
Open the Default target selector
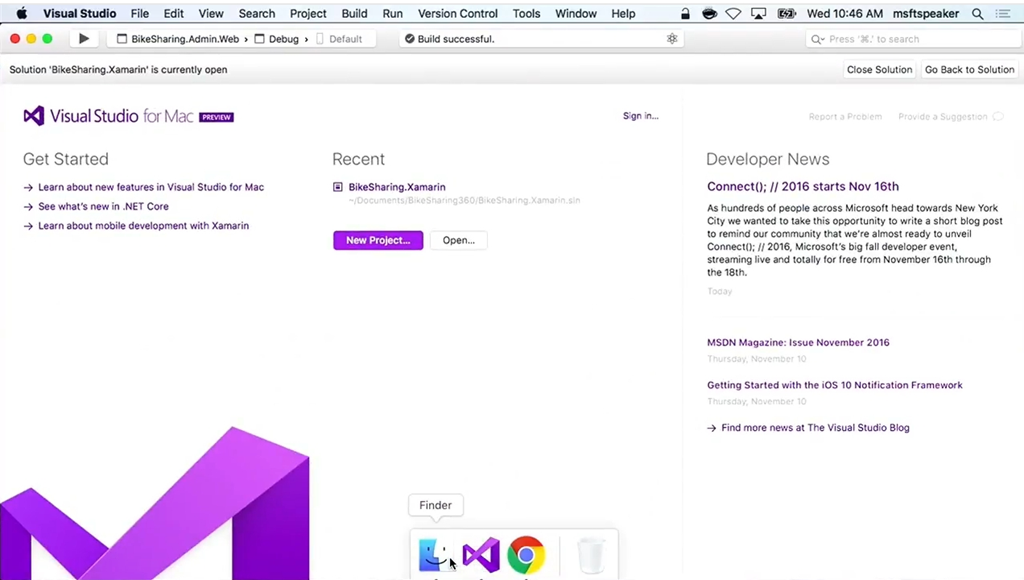tap(339, 39)
